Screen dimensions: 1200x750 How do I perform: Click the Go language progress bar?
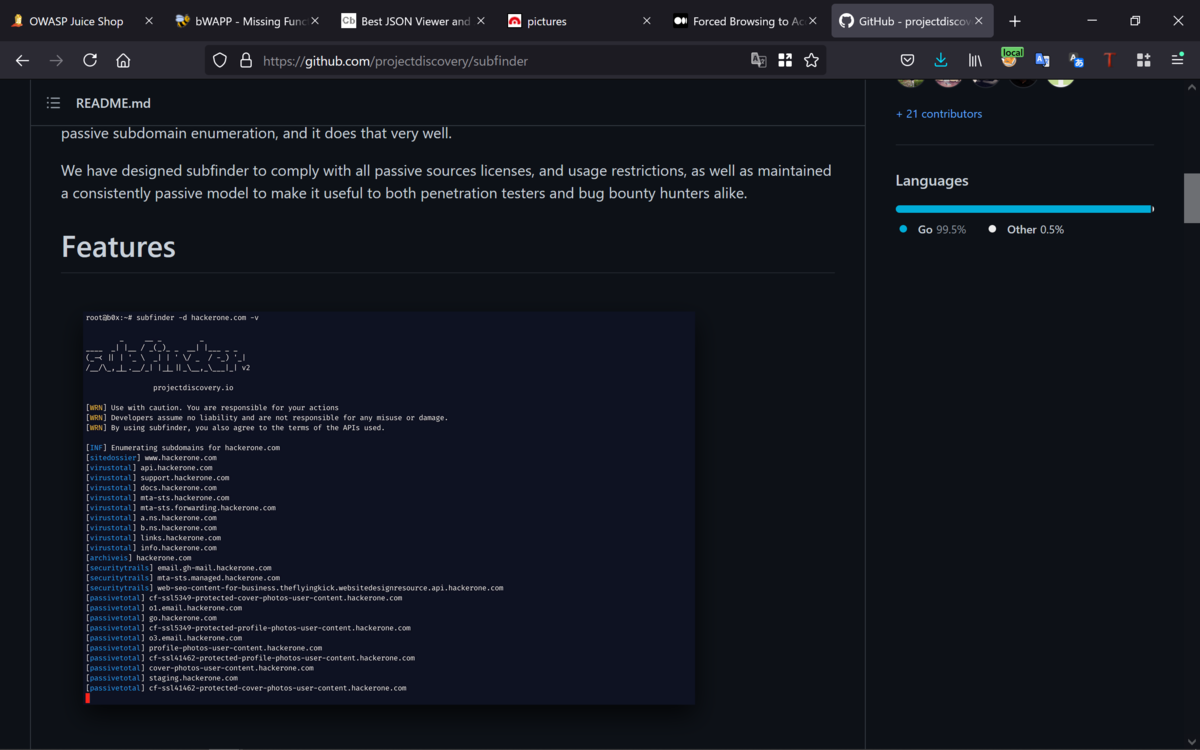pos(1023,209)
